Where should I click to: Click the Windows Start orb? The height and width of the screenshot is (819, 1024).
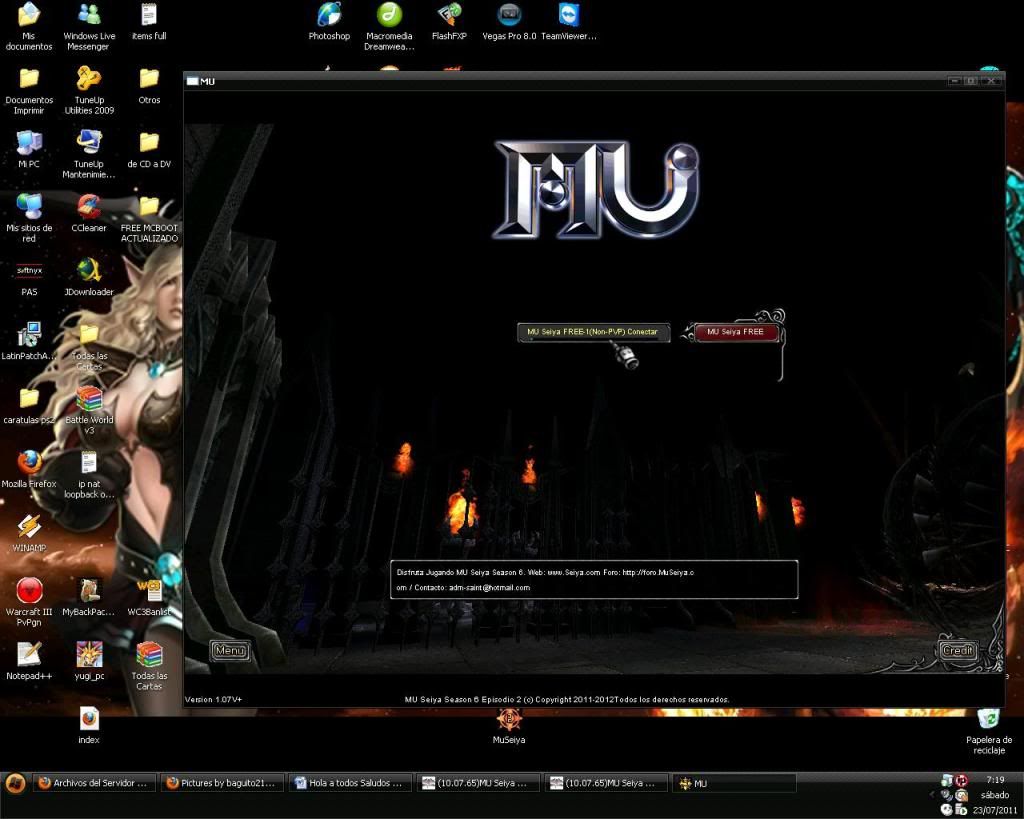15,783
